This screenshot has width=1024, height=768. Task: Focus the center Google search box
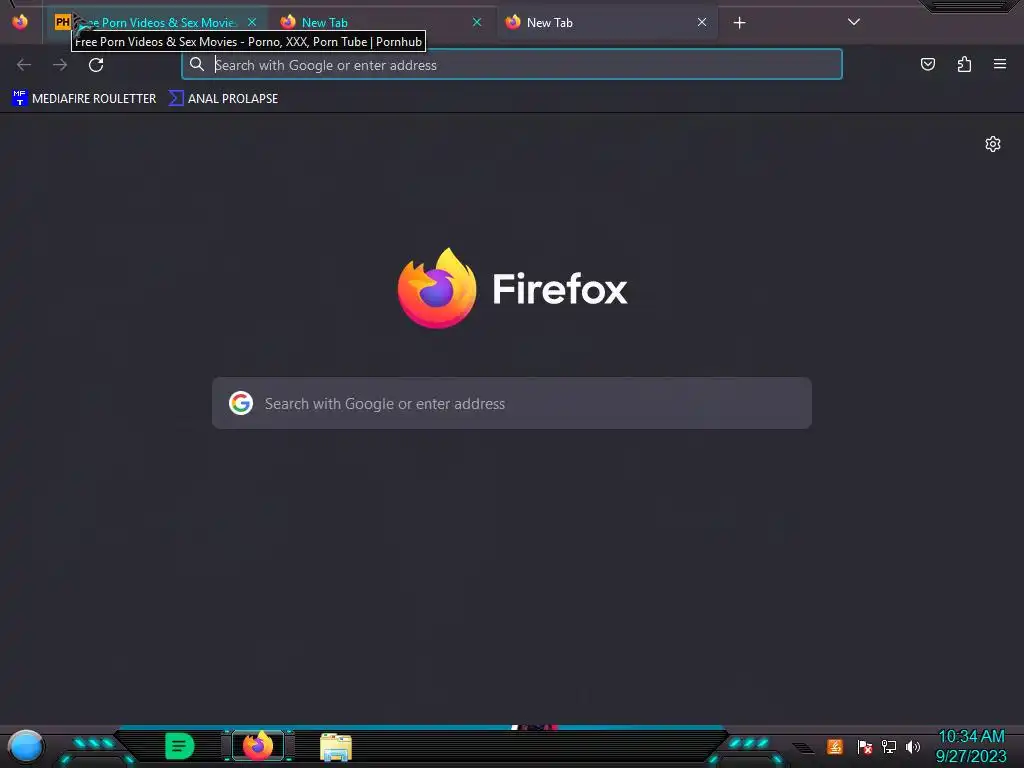point(512,403)
